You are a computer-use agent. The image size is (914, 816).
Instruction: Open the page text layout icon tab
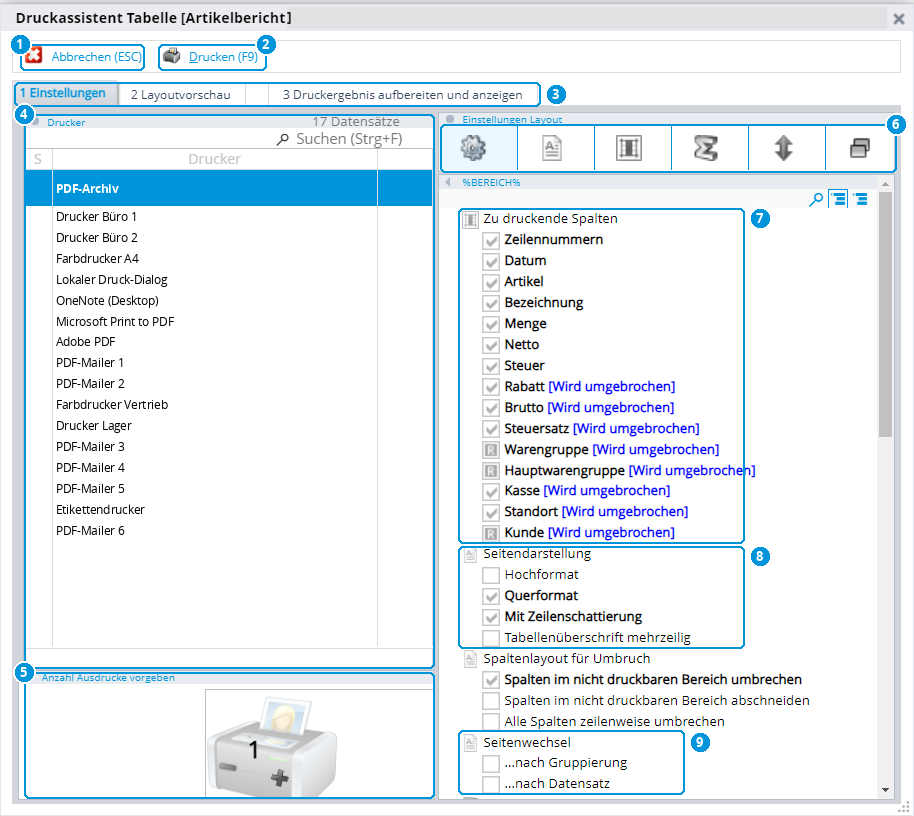pos(551,148)
